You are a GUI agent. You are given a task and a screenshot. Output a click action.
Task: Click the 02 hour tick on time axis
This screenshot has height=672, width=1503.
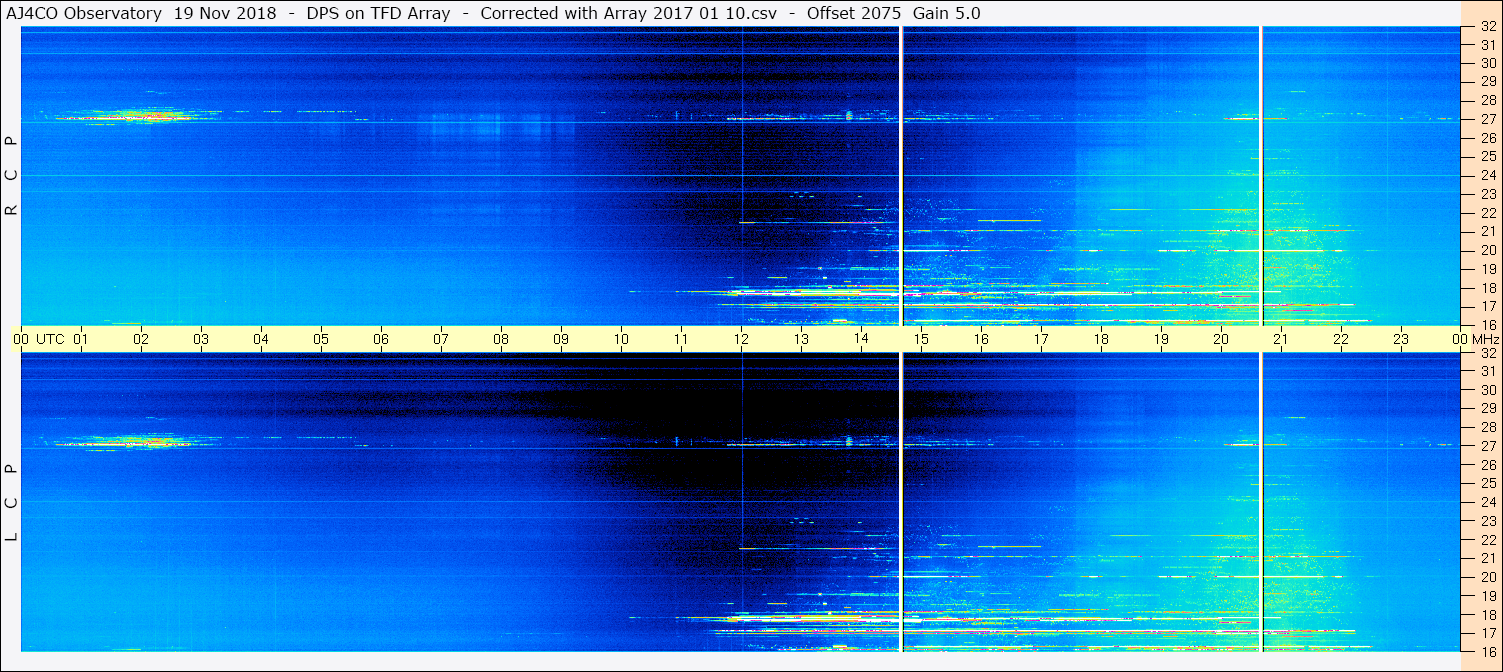point(141,339)
